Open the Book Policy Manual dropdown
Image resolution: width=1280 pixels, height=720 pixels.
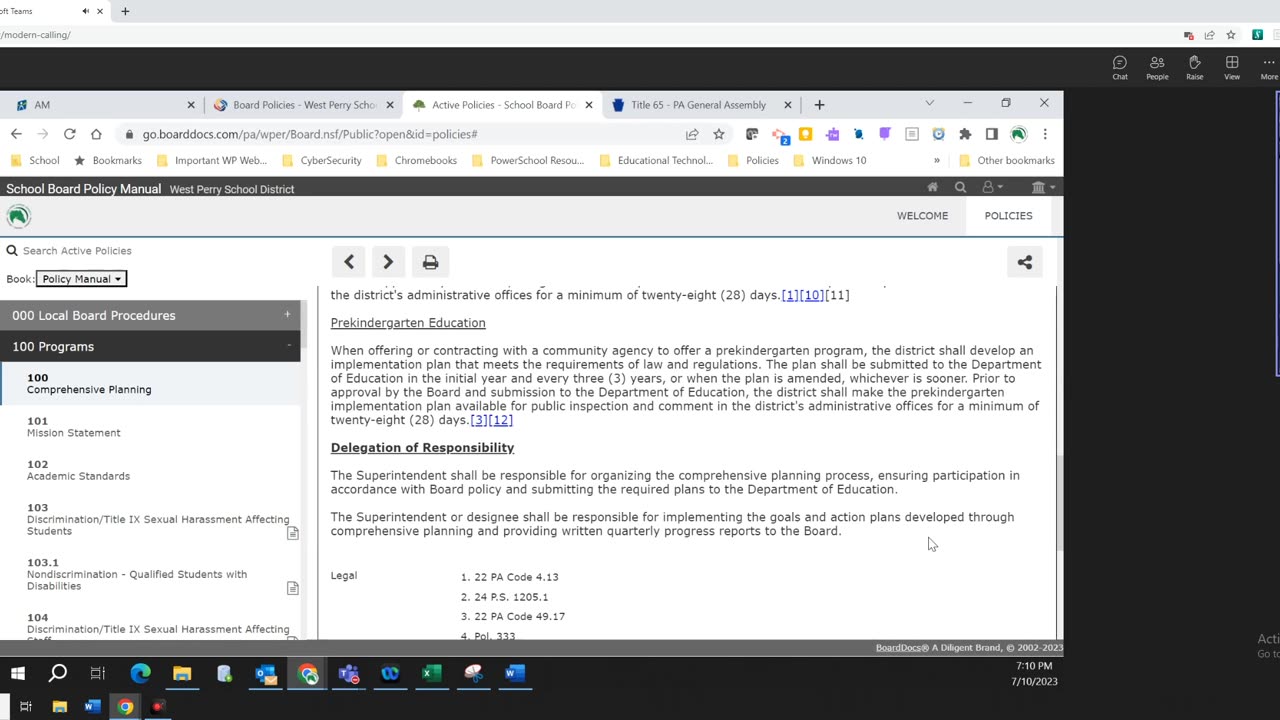pos(82,279)
